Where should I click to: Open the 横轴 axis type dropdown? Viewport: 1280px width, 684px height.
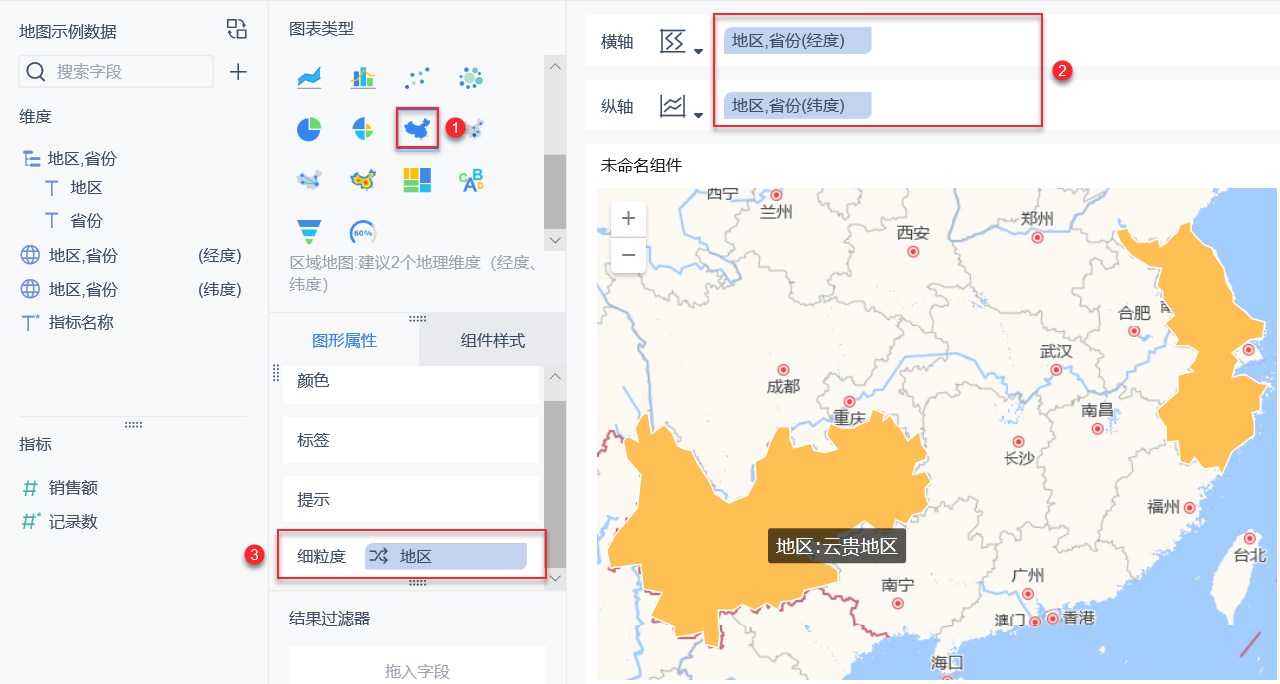pos(697,50)
